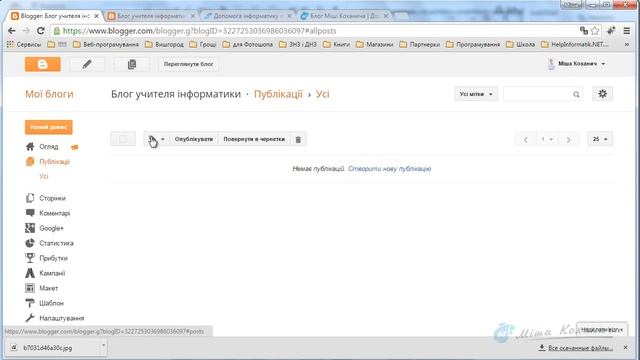The image size is (640, 360).
Task: Delete selected posts with trash icon
Action: [x=298, y=139]
